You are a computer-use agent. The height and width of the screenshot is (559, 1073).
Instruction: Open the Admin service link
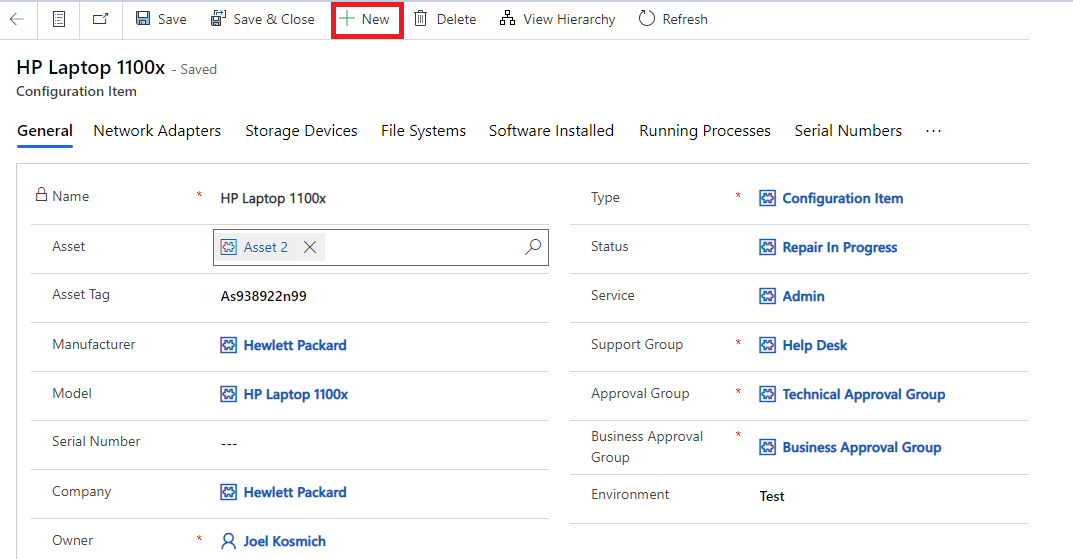(x=803, y=296)
